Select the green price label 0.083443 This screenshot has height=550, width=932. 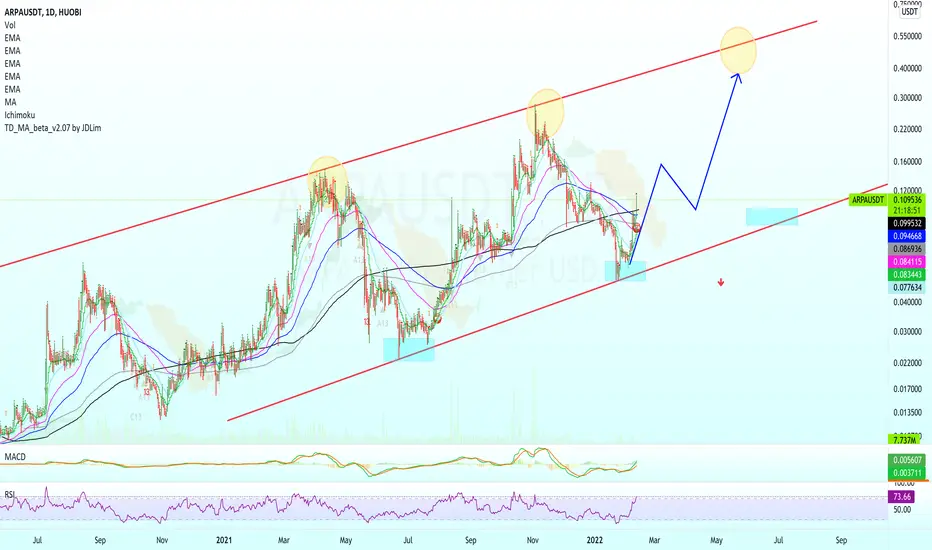pos(907,275)
